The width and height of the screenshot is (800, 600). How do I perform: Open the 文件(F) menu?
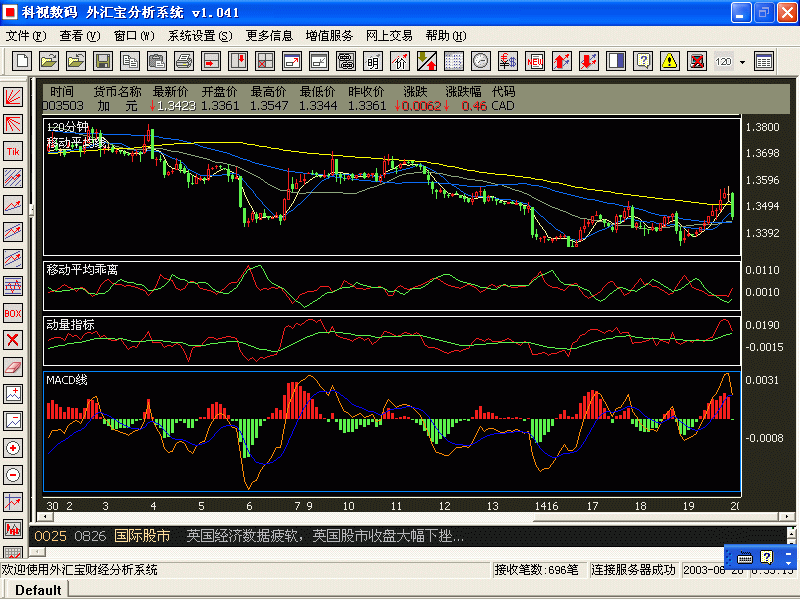tap(26, 36)
